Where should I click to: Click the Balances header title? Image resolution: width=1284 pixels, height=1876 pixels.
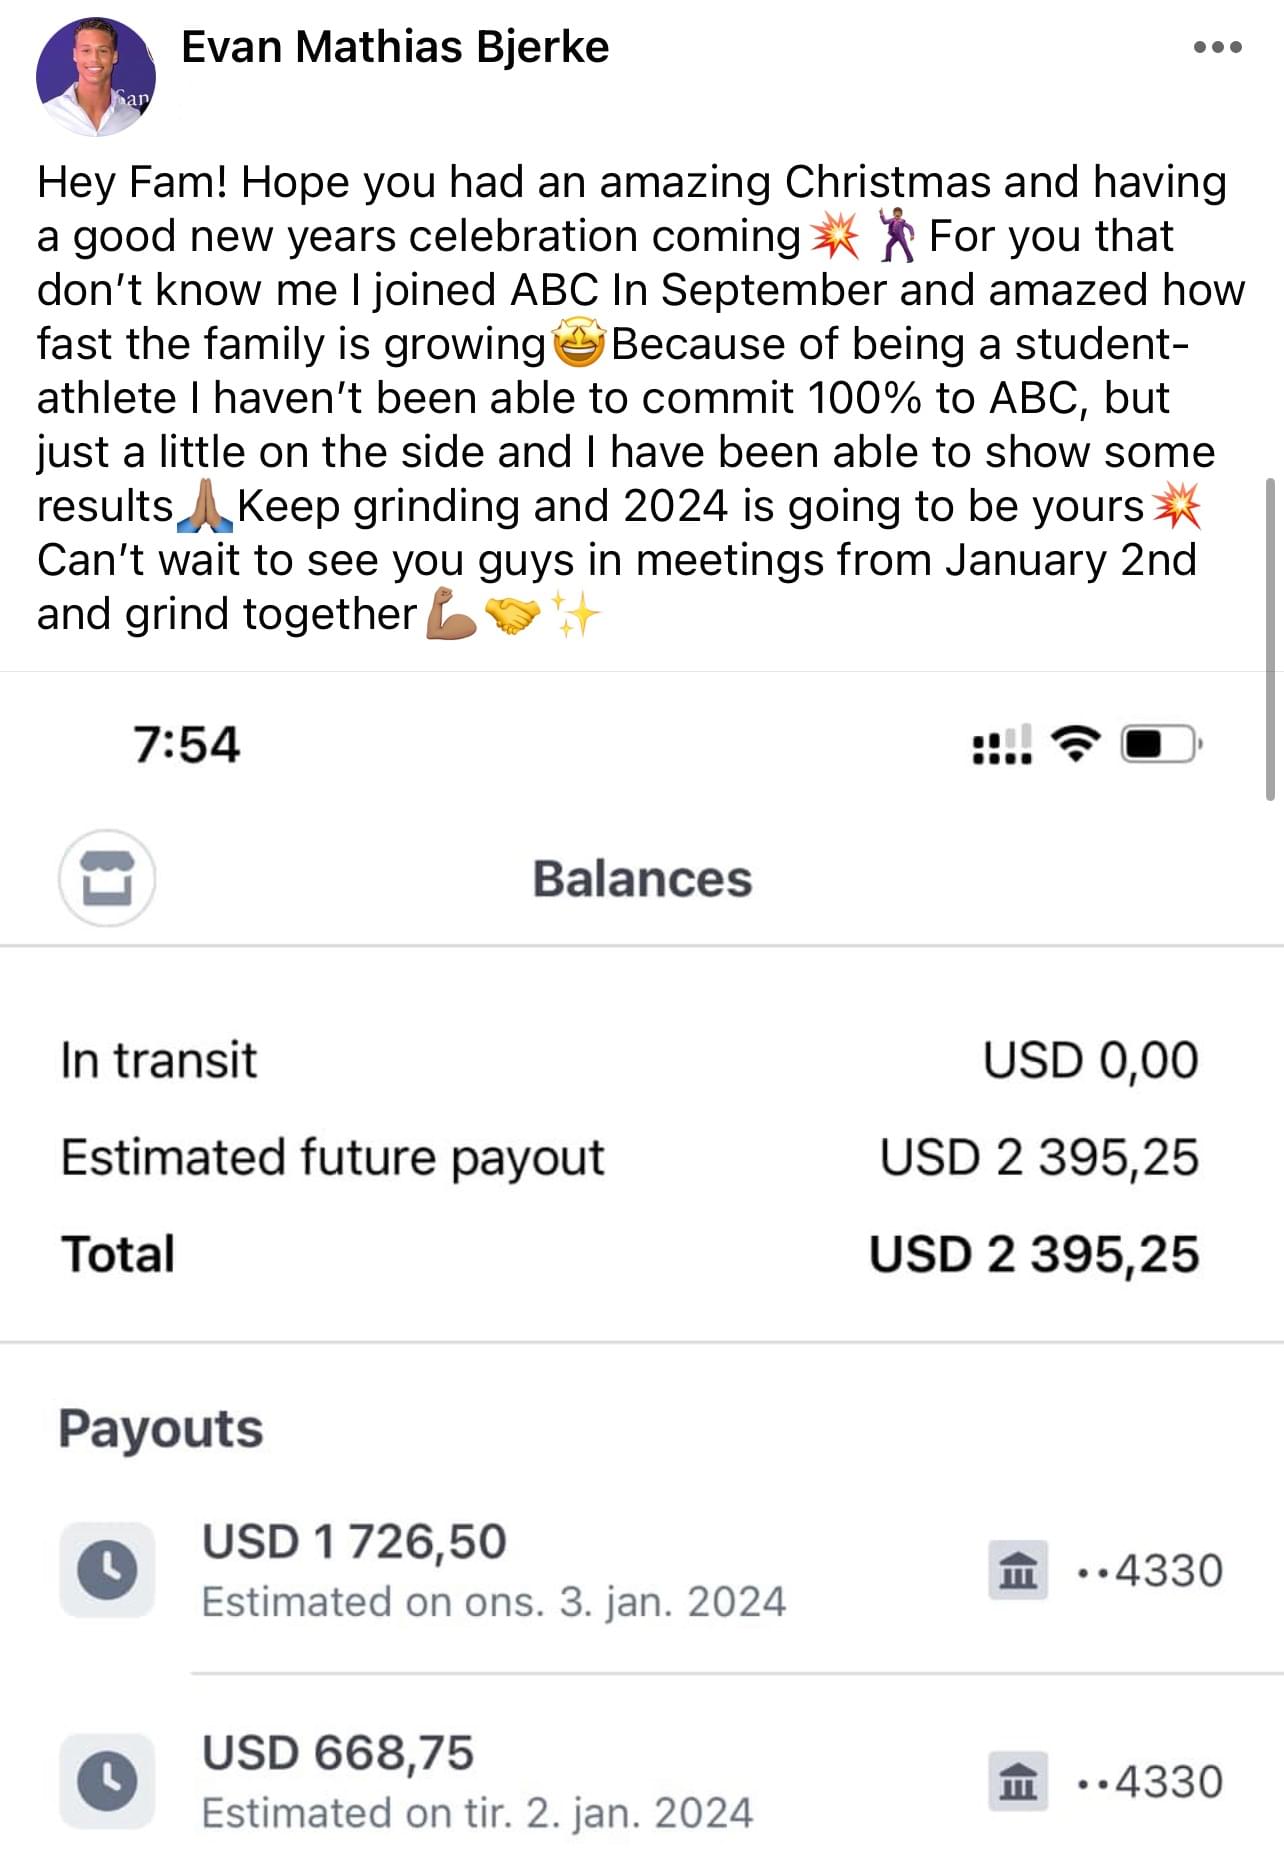coord(642,879)
